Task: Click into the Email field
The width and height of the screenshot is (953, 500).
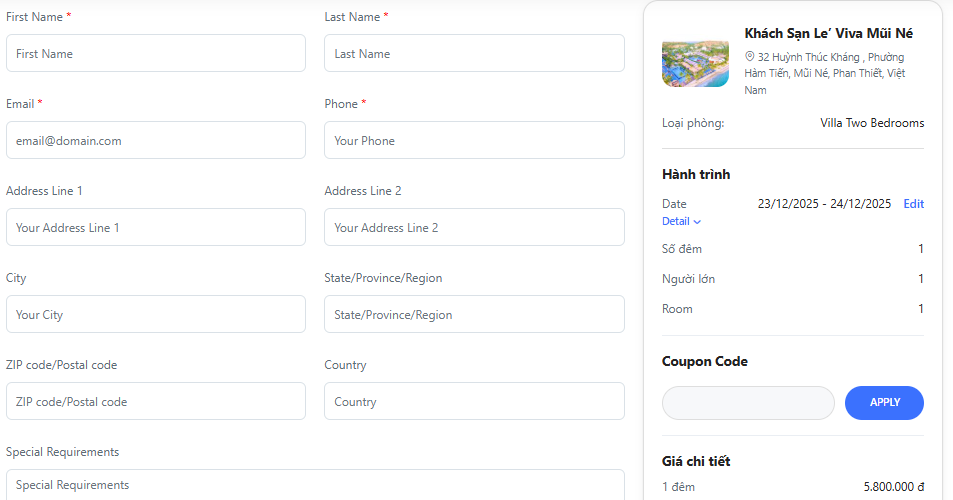Action: (x=155, y=141)
